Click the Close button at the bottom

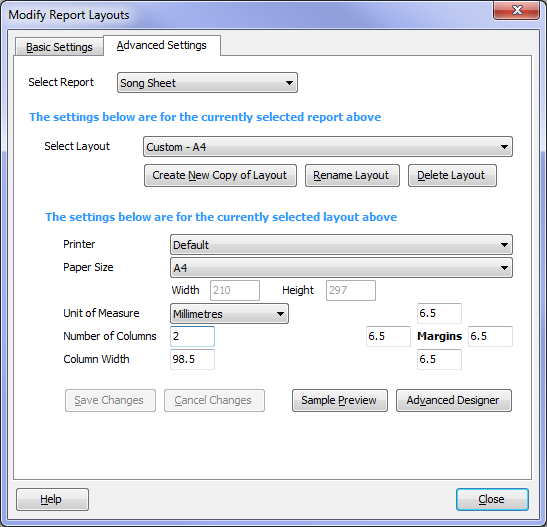coord(492,499)
